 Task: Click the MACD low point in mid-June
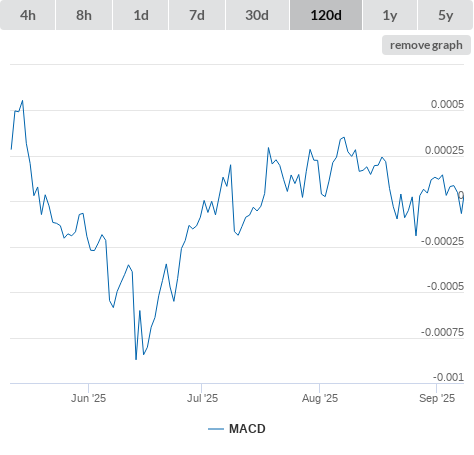point(136,359)
